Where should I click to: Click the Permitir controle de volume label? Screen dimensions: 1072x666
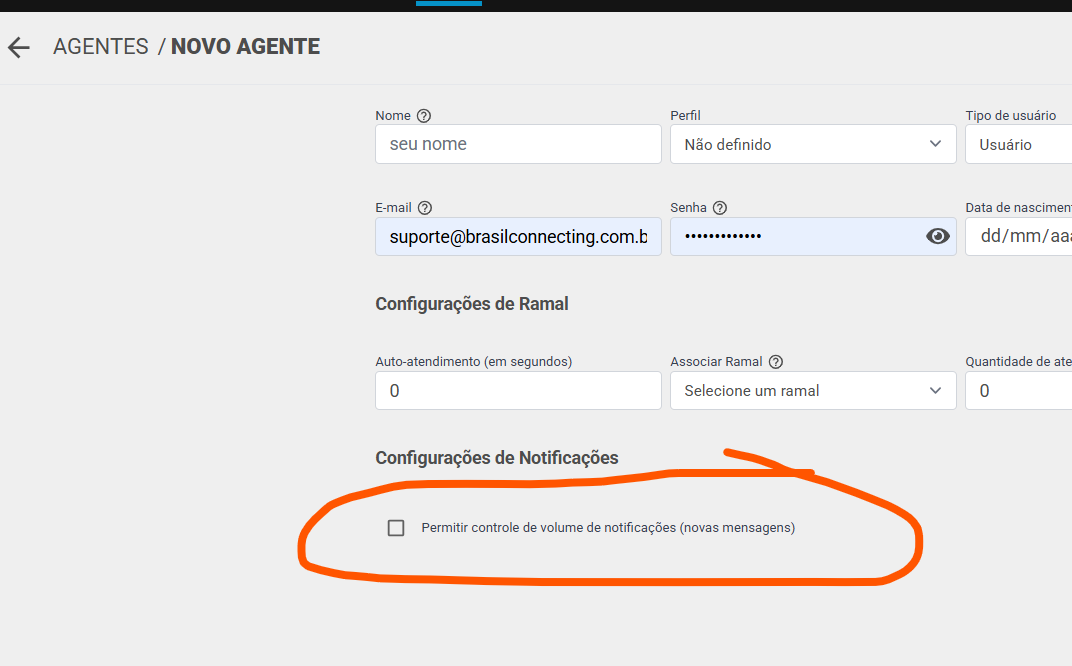tap(608, 528)
